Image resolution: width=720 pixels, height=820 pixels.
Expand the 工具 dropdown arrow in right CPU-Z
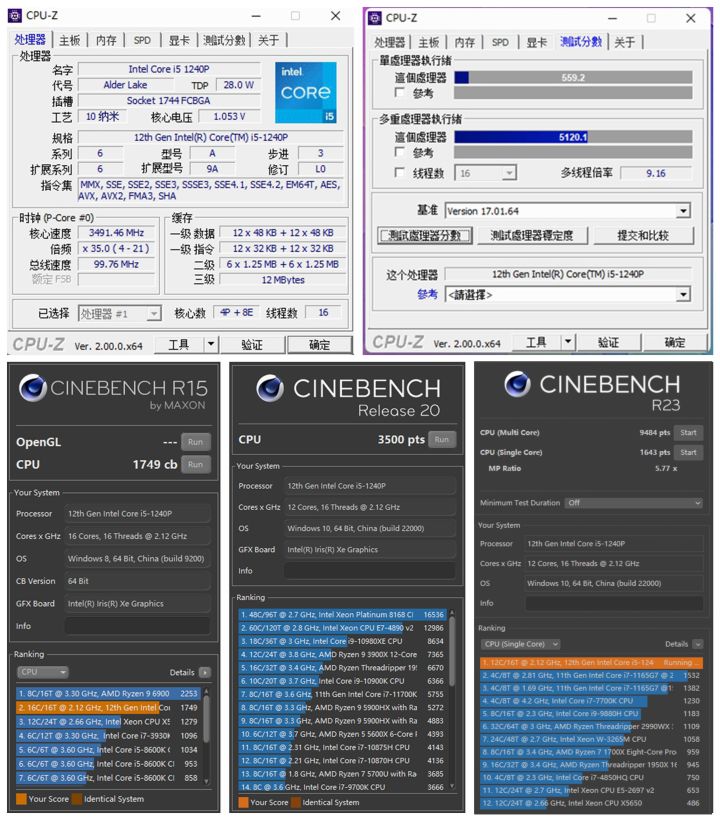point(568,342)
